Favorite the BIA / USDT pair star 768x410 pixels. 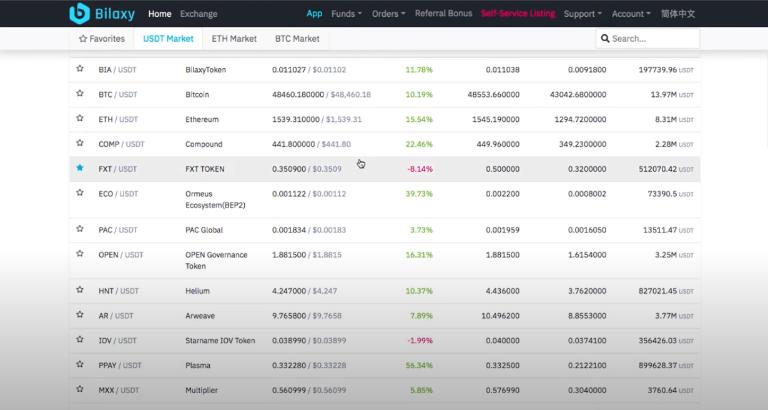pyautogui.click(x=80, y=69)
